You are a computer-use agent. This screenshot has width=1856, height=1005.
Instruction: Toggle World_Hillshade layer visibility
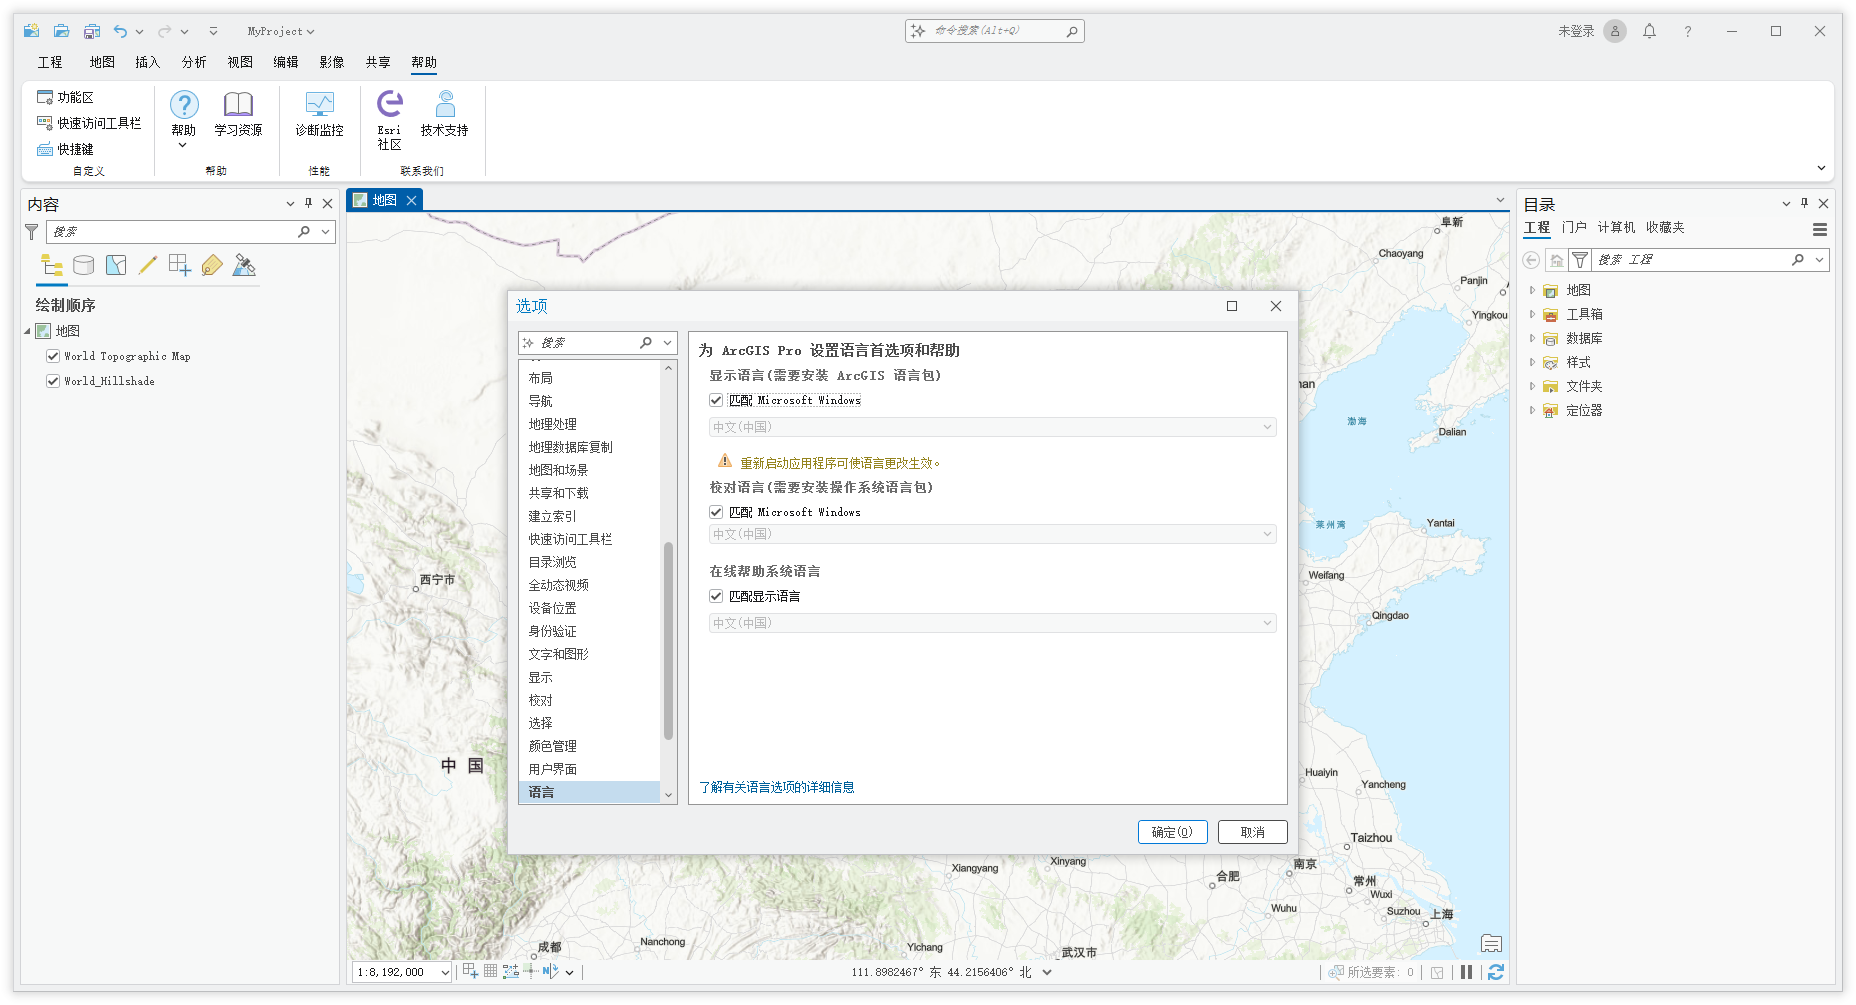pyautogui.click(x=53, y=381)
